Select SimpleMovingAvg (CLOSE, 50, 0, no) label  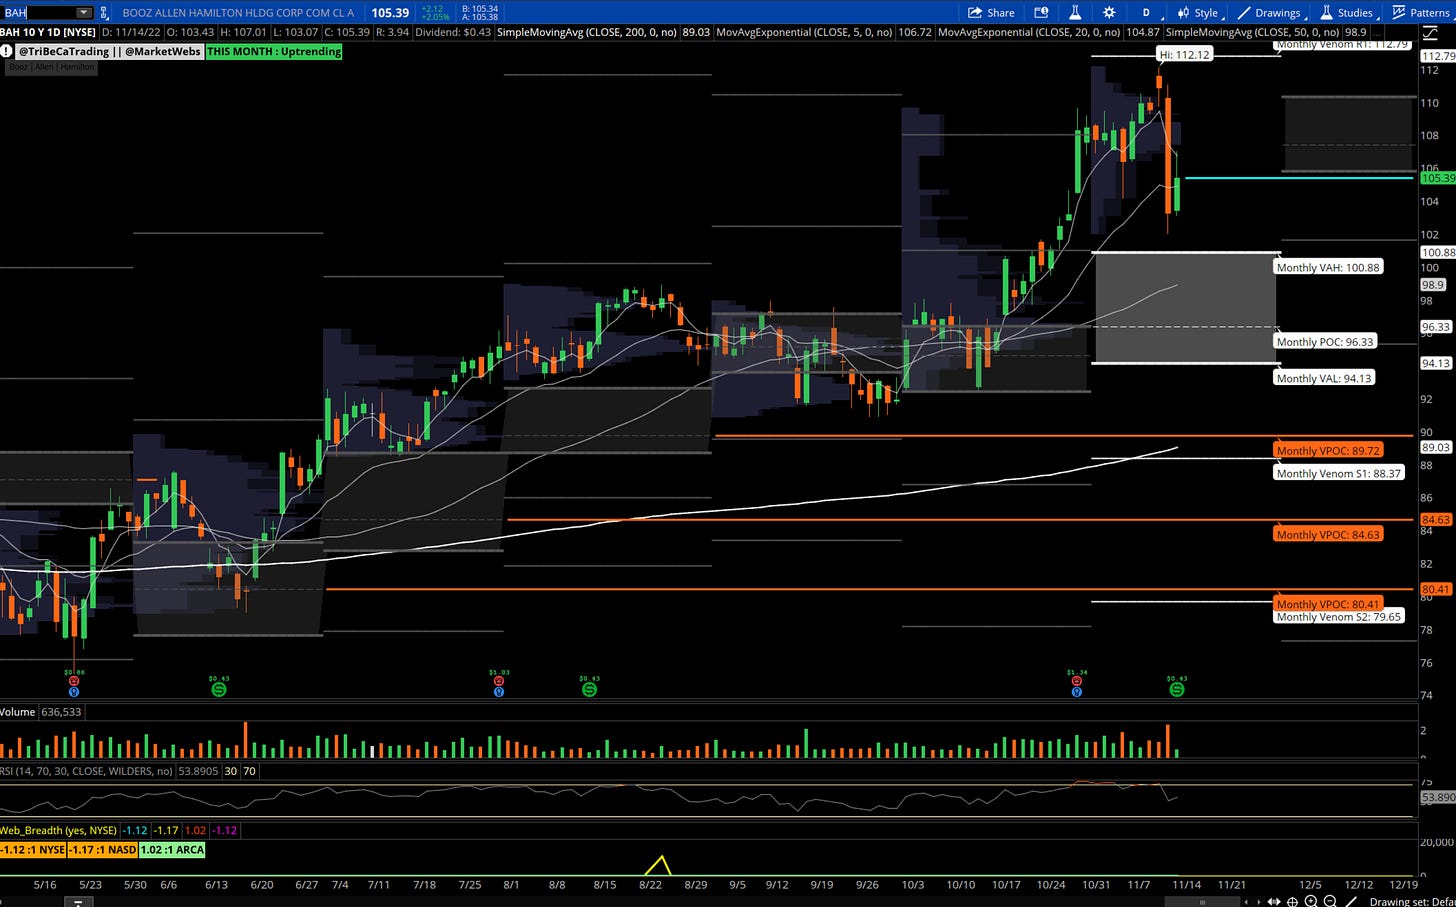click(1253, 32)
